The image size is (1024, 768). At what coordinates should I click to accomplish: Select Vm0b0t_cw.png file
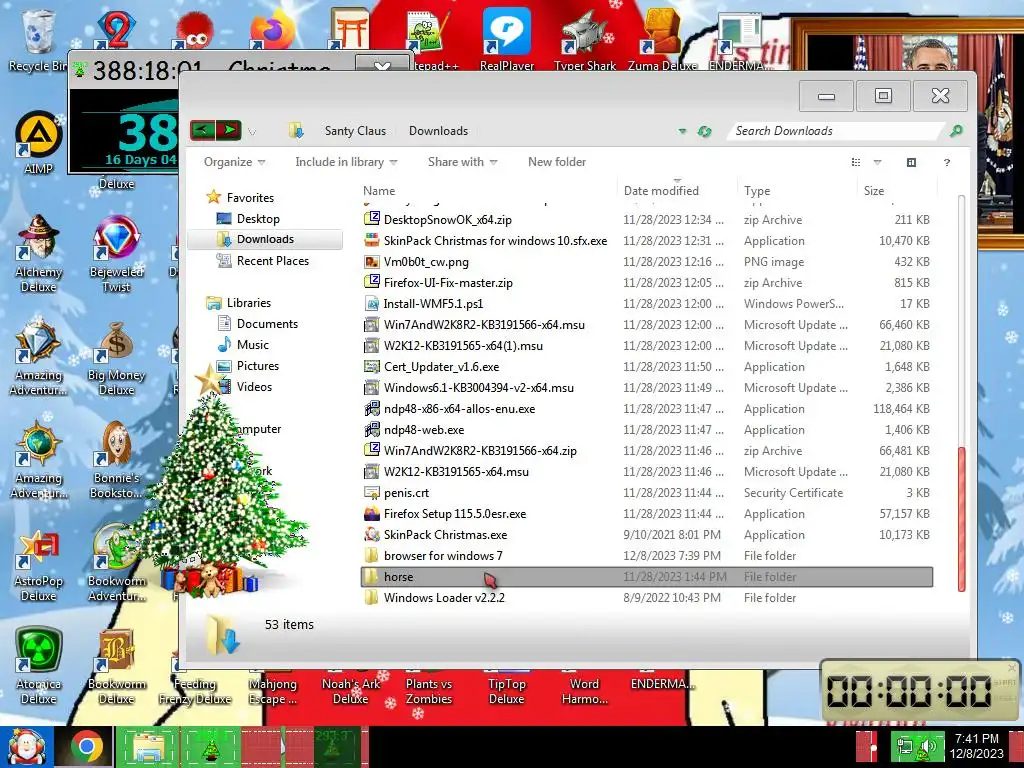tap(647, 262)
